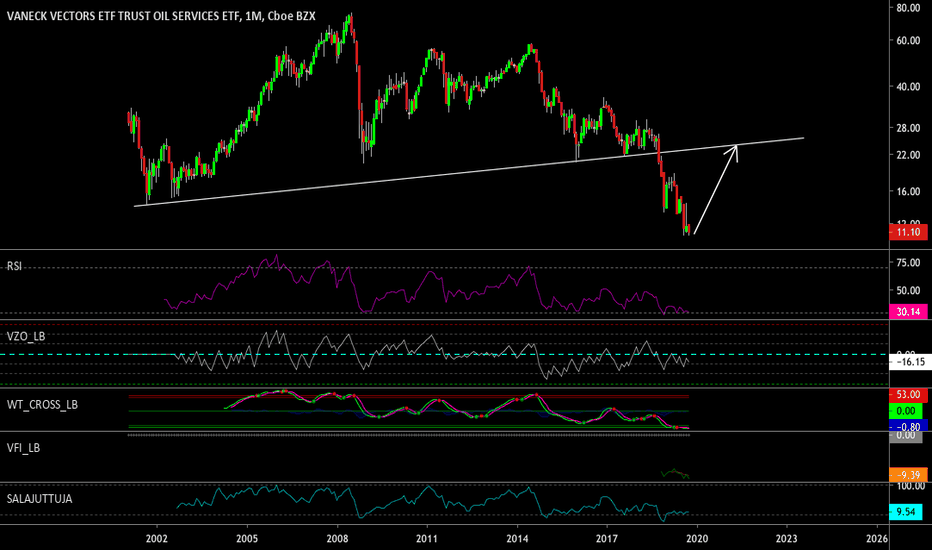Click the gray 0.00 VFI value tag

click(905, 436)
